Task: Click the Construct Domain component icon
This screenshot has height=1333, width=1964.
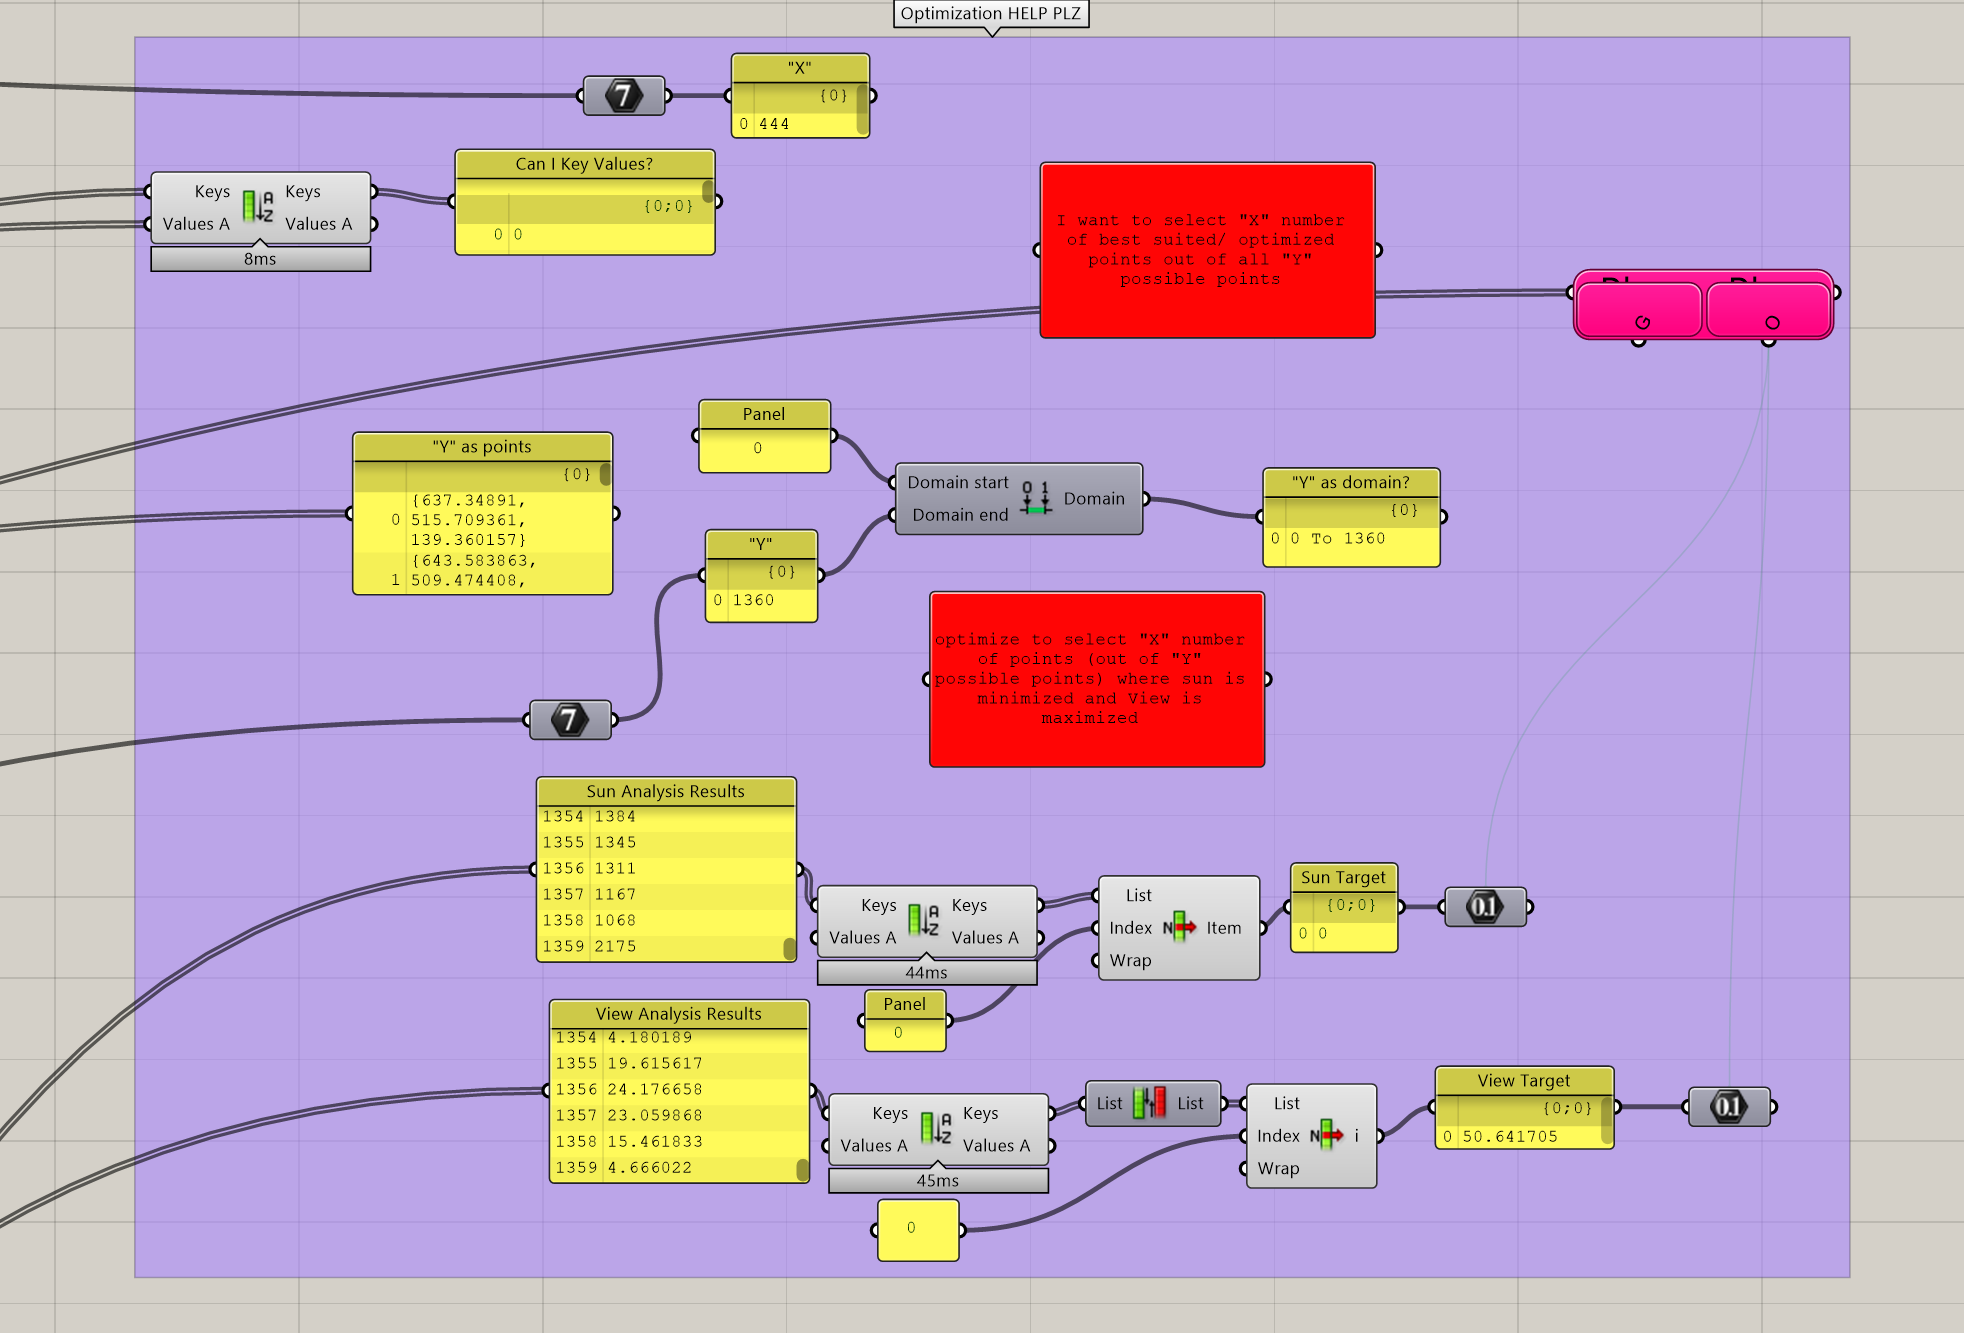Action: coord(1036,498)
